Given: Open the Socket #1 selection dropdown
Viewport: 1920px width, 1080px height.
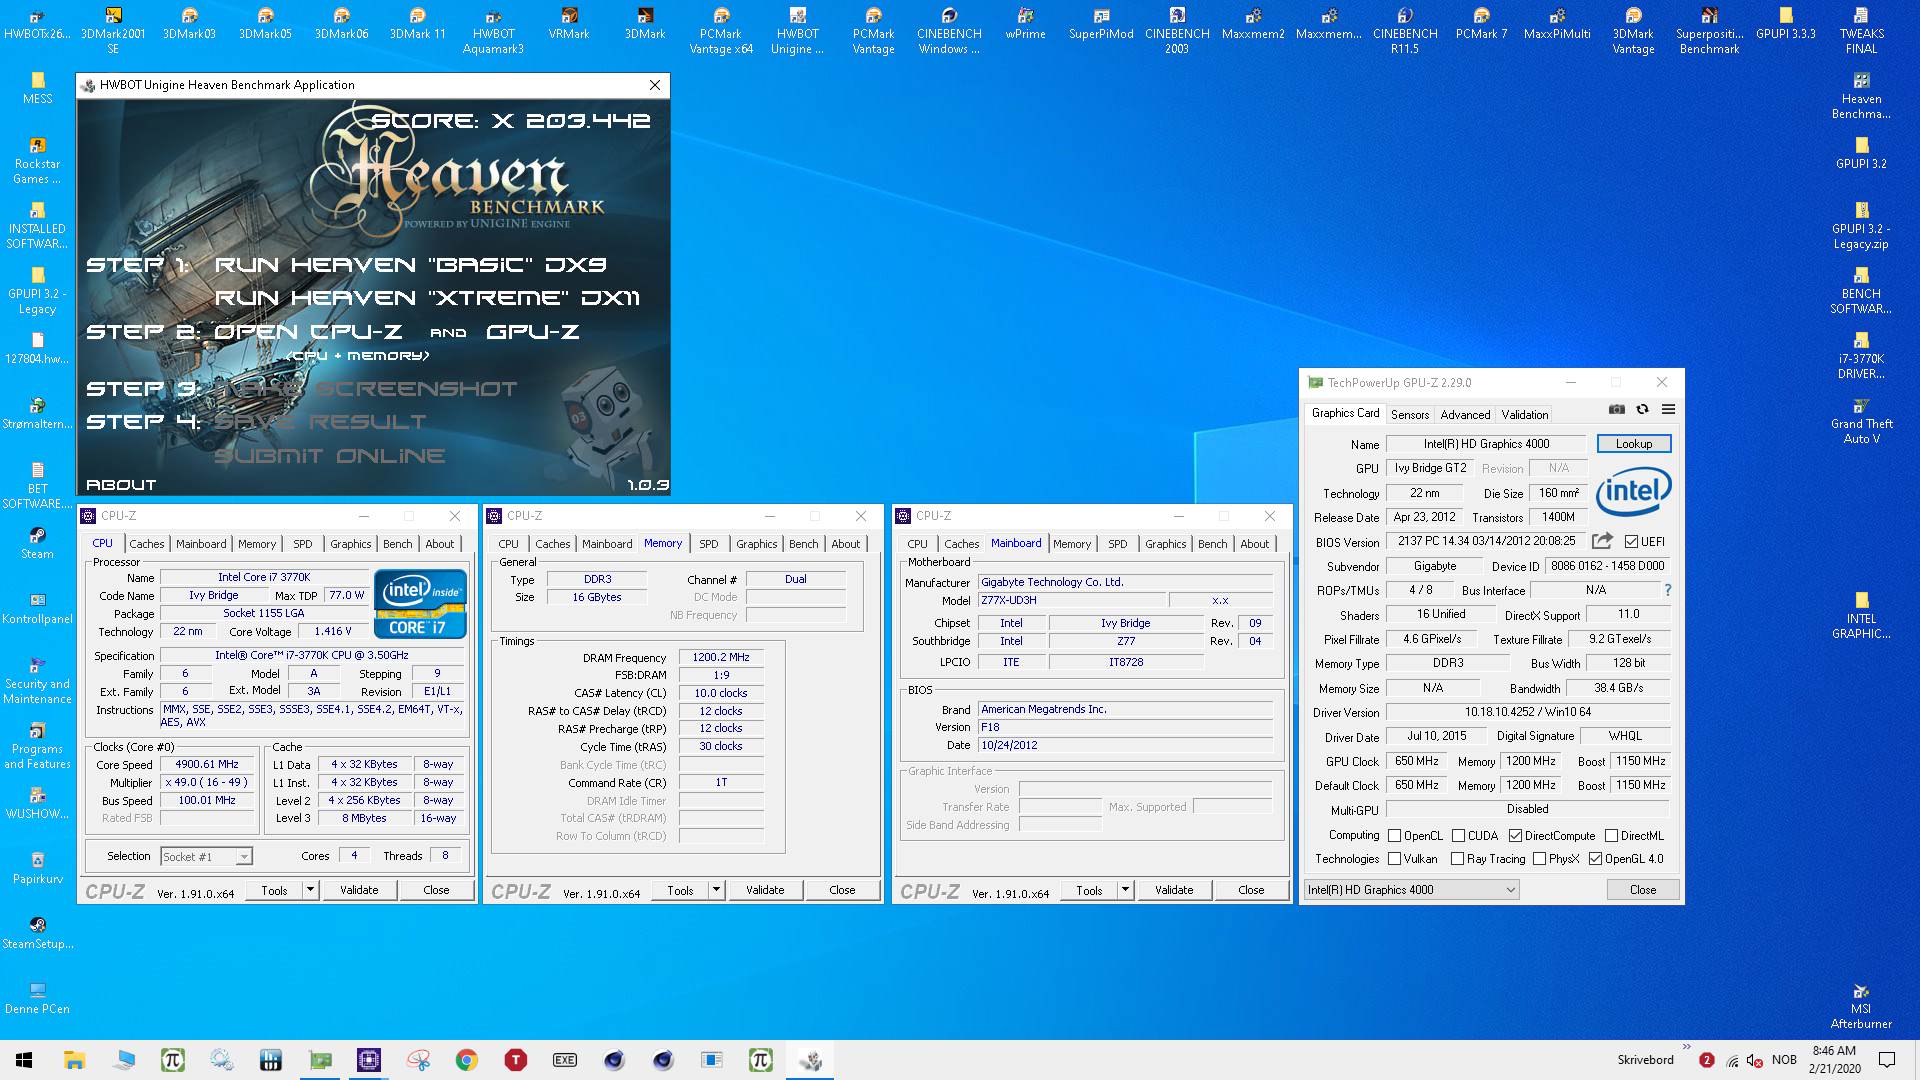Looking at the screenshot, I should [x=206, y=857].
